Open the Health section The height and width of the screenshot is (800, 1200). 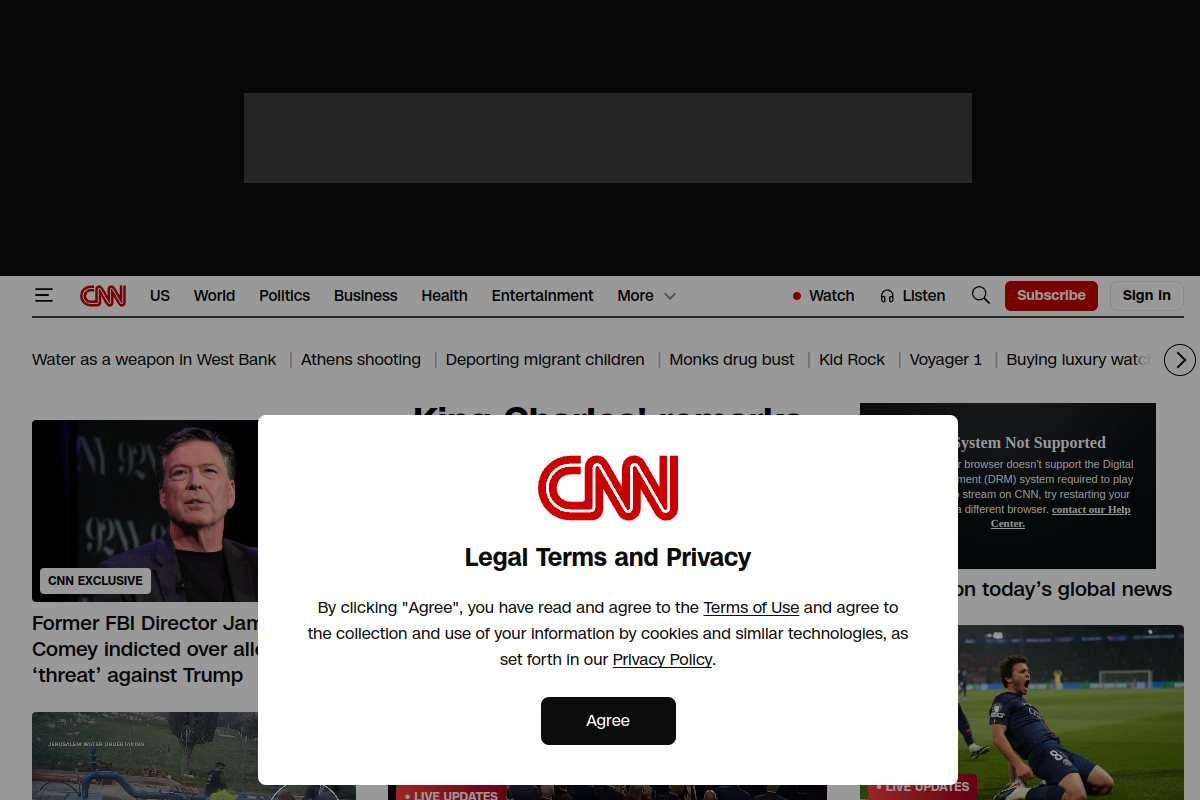pos(444,296)
